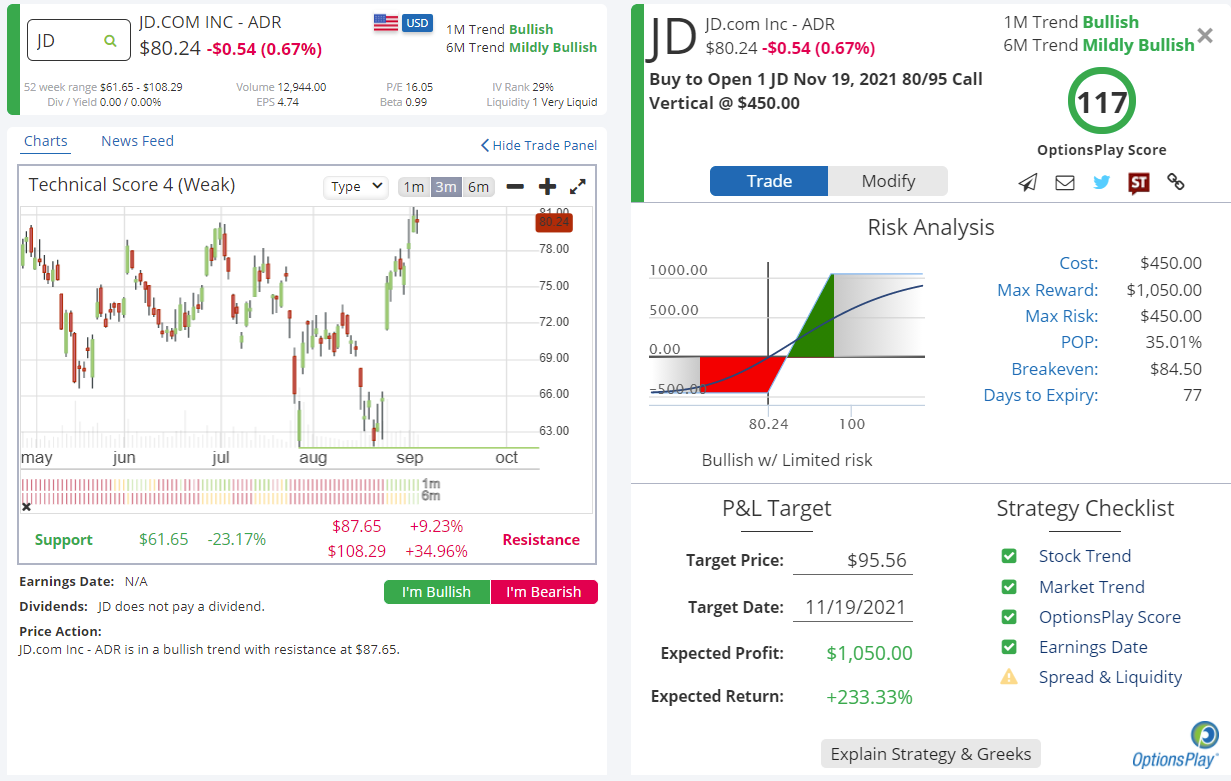
Task: Close the trend bars with the x icon
Action: pos(27,507)
